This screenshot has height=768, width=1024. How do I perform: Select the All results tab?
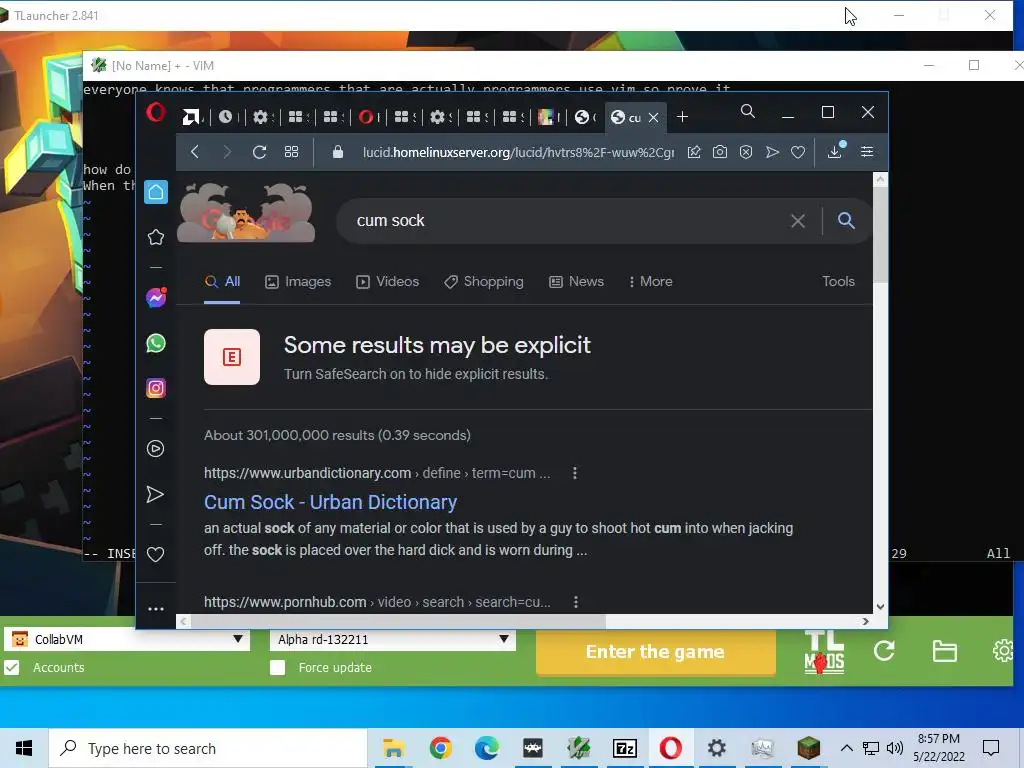coord(222,281)
